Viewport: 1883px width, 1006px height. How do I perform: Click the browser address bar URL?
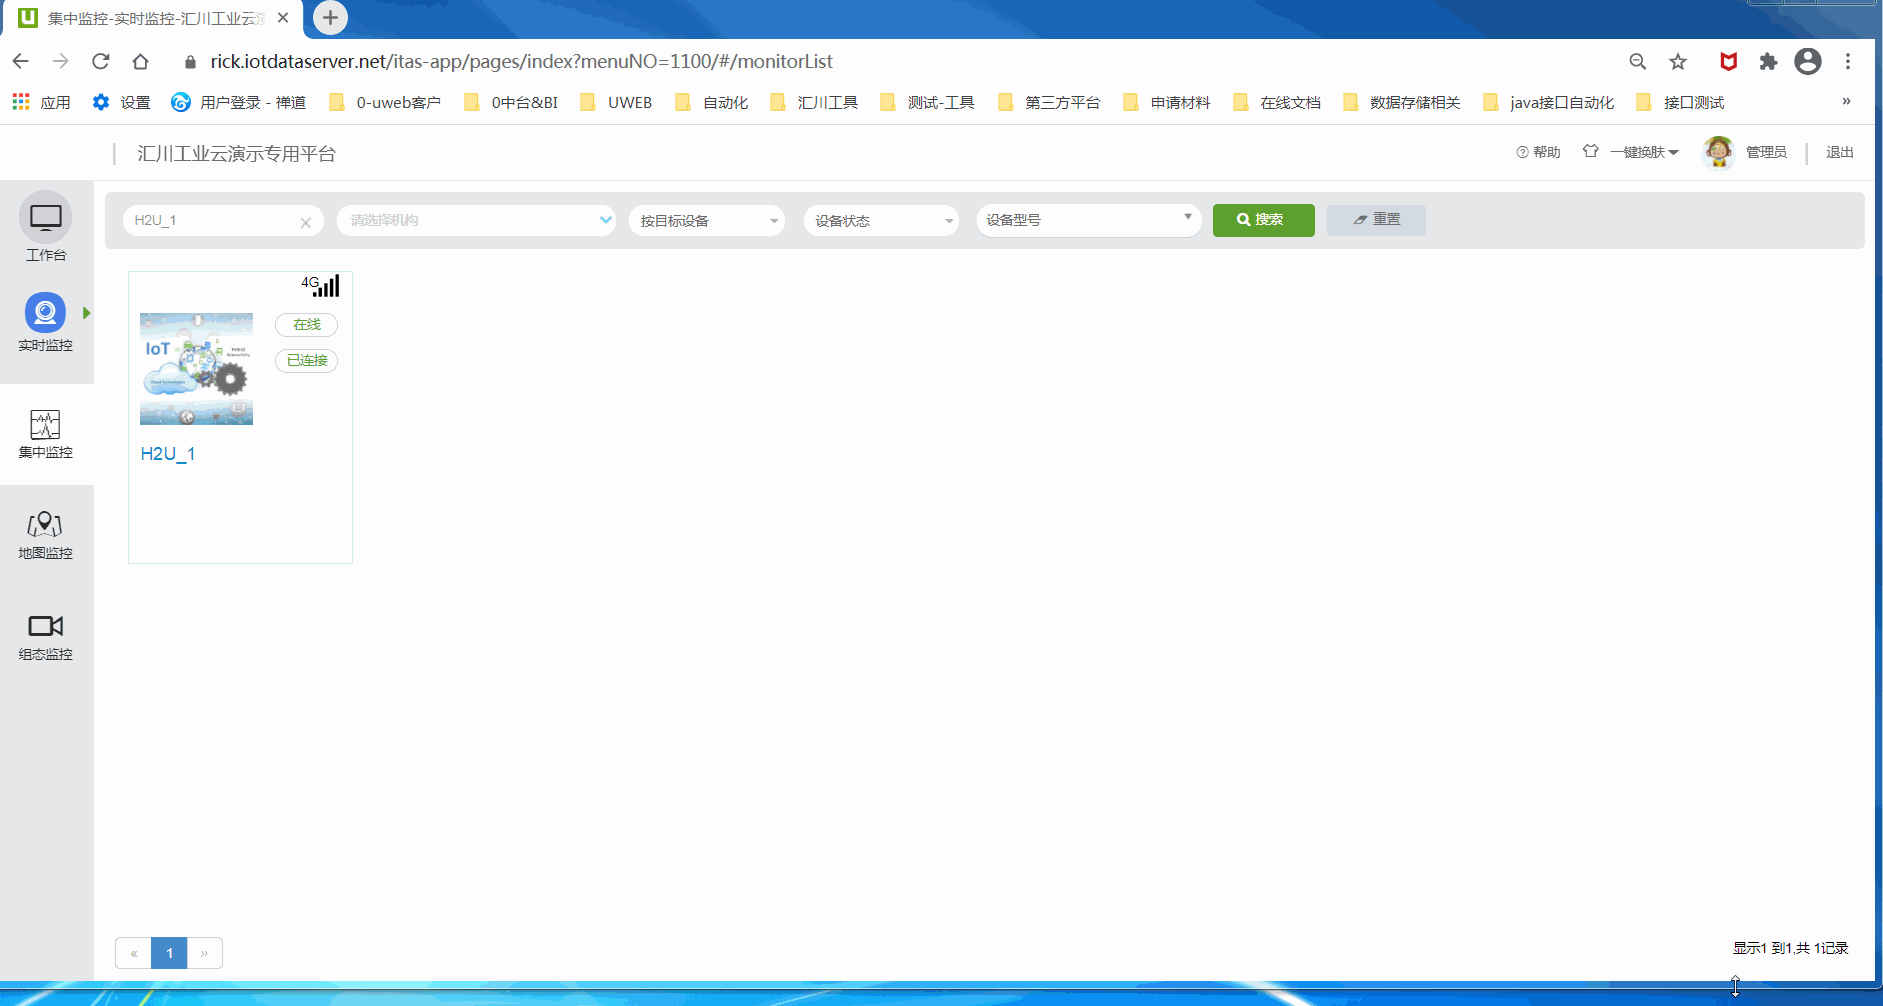521,62
